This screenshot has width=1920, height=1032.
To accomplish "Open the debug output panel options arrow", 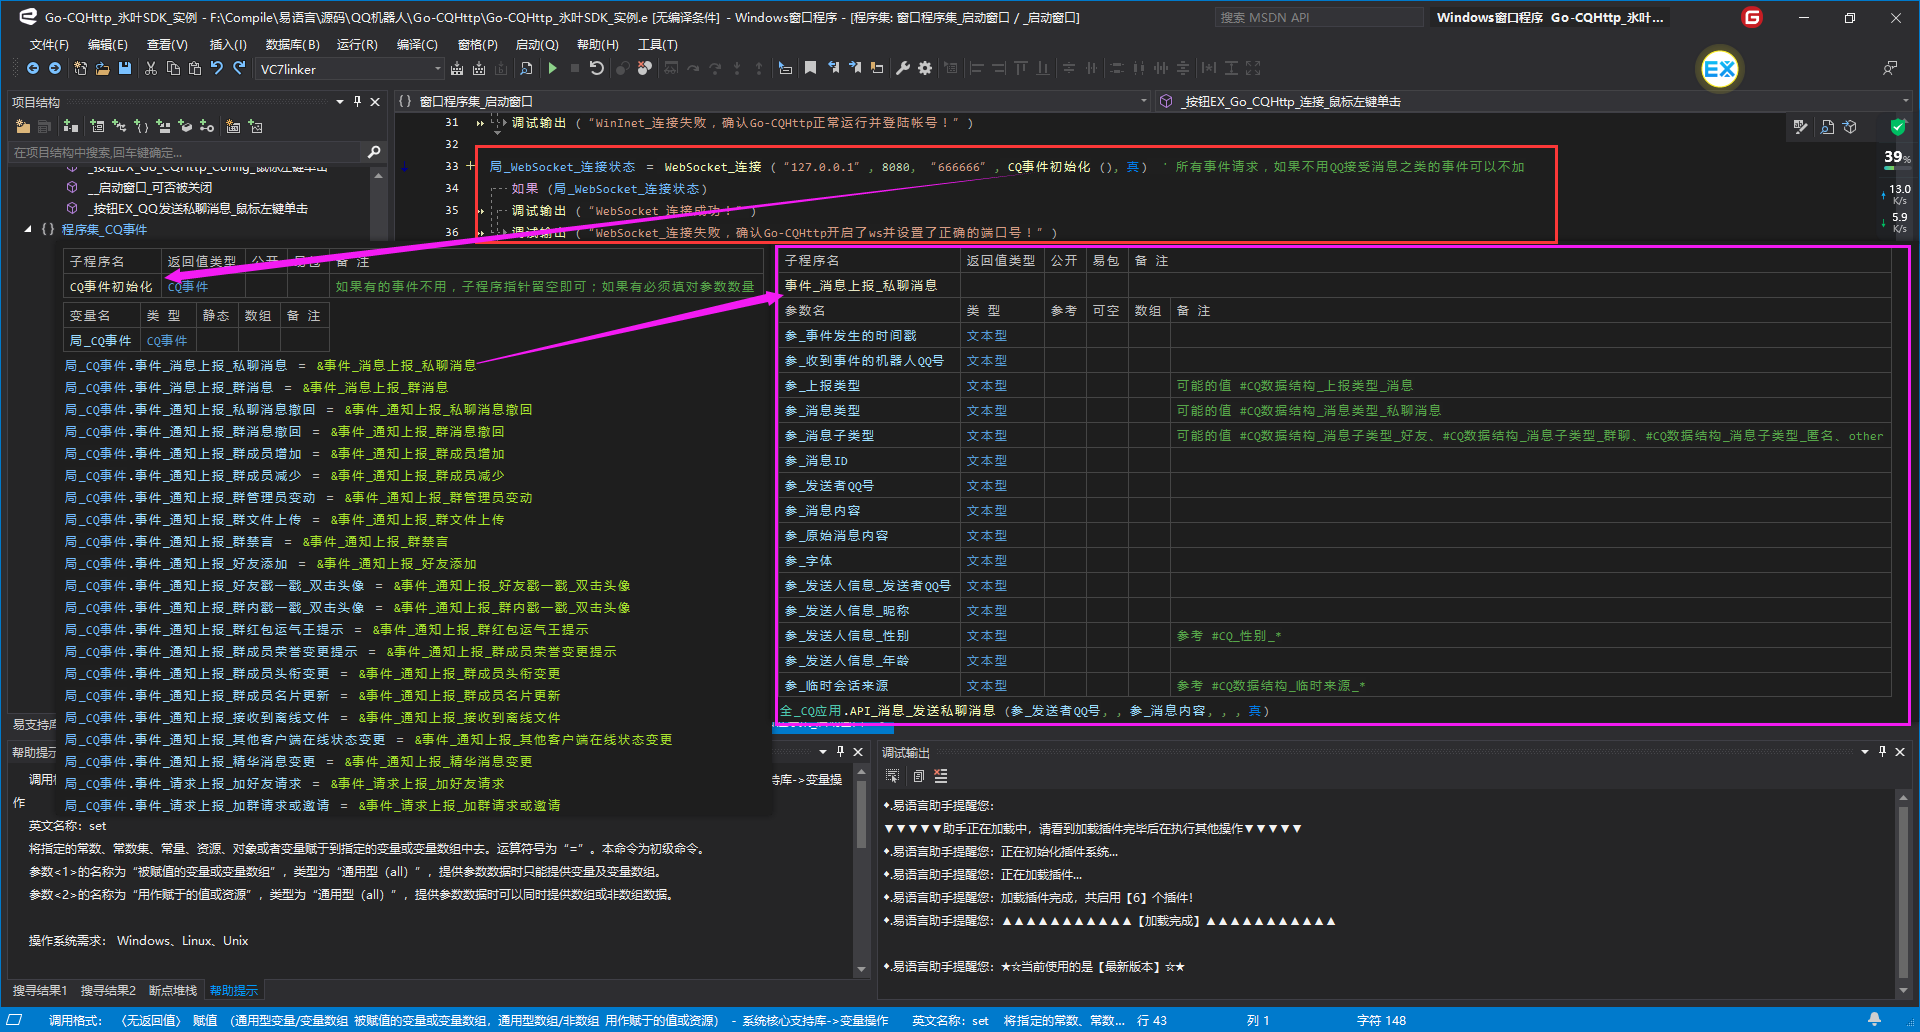I will 1864,752.
